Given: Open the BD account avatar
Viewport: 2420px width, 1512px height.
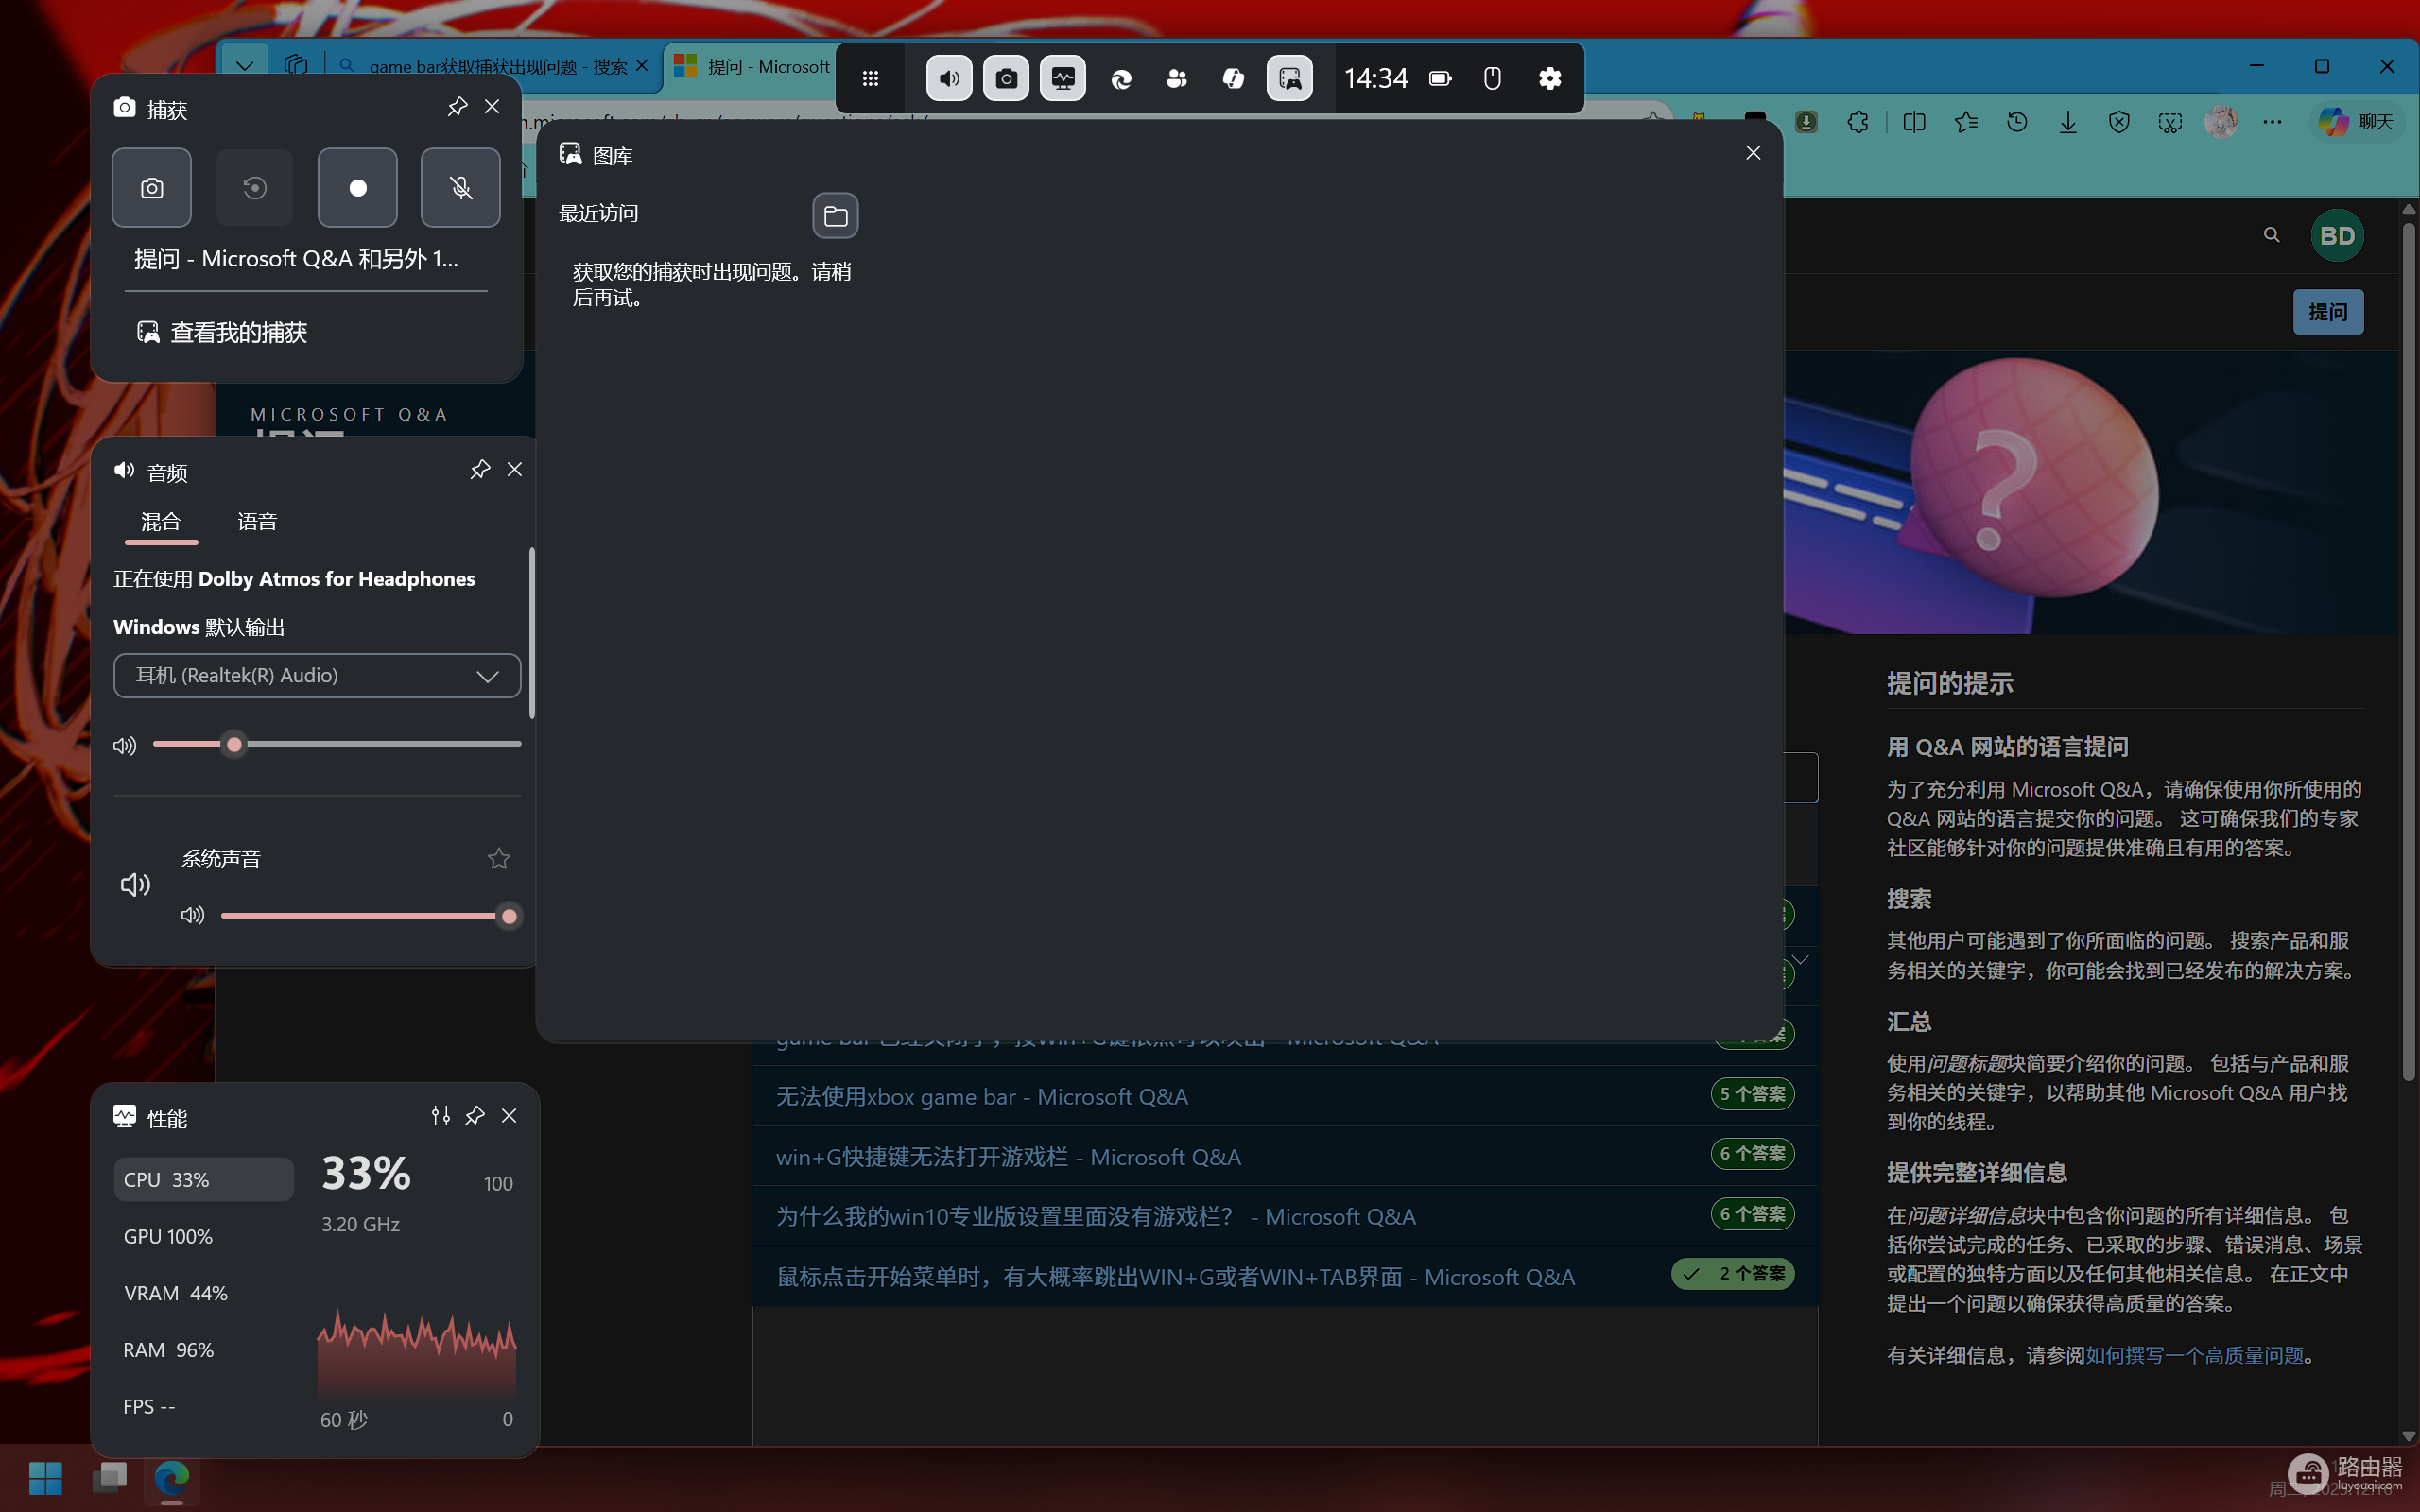Looking at the screenshot, I should [x=2337, y=236].
